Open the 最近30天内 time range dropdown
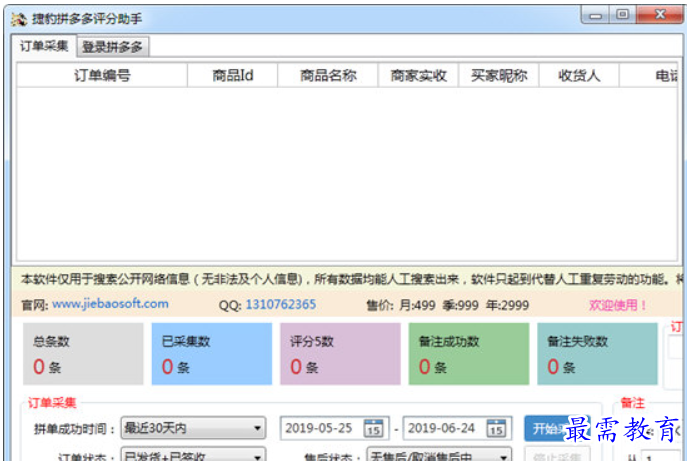 (x=193, y=428)
